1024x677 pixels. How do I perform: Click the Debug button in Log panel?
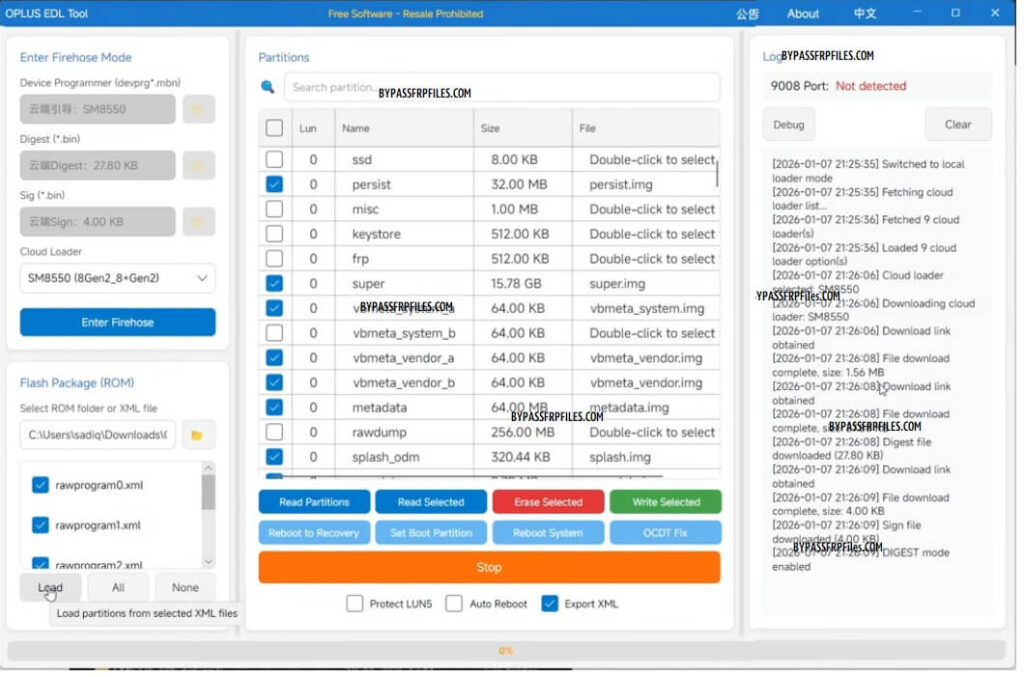(789, 125)
